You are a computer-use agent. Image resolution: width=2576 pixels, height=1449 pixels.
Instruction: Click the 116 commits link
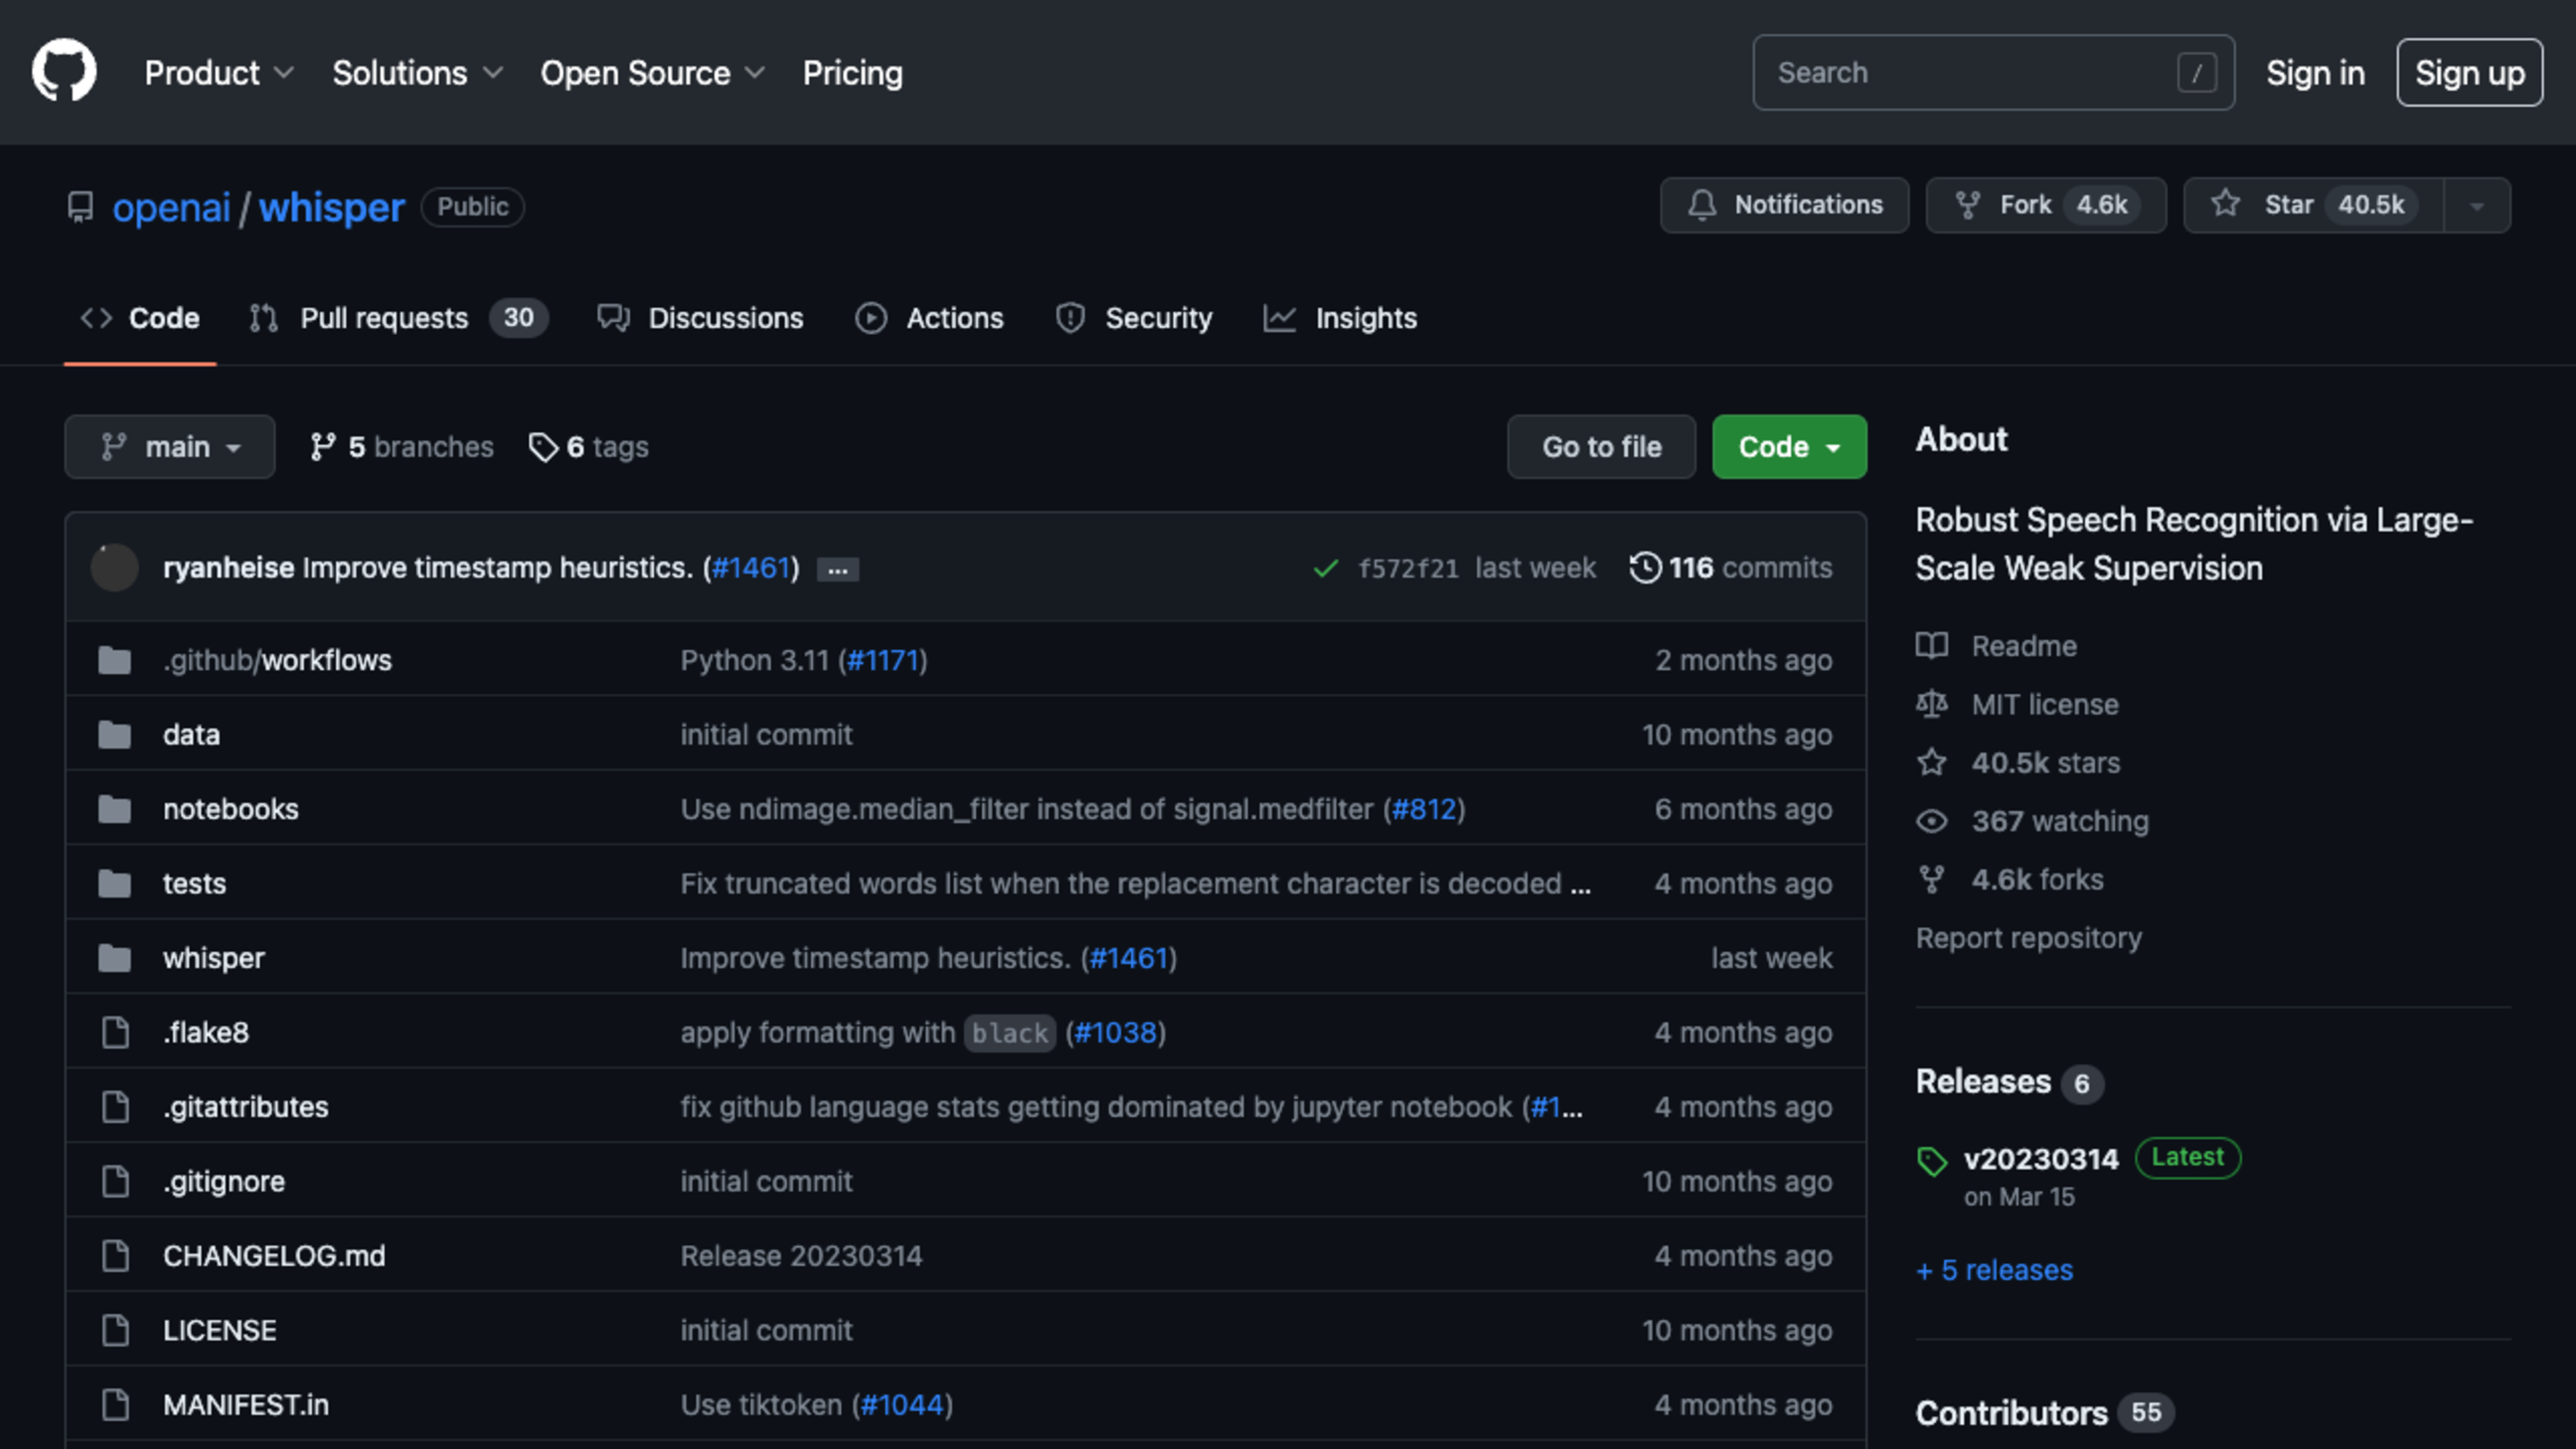click(x=1731, y=568)
